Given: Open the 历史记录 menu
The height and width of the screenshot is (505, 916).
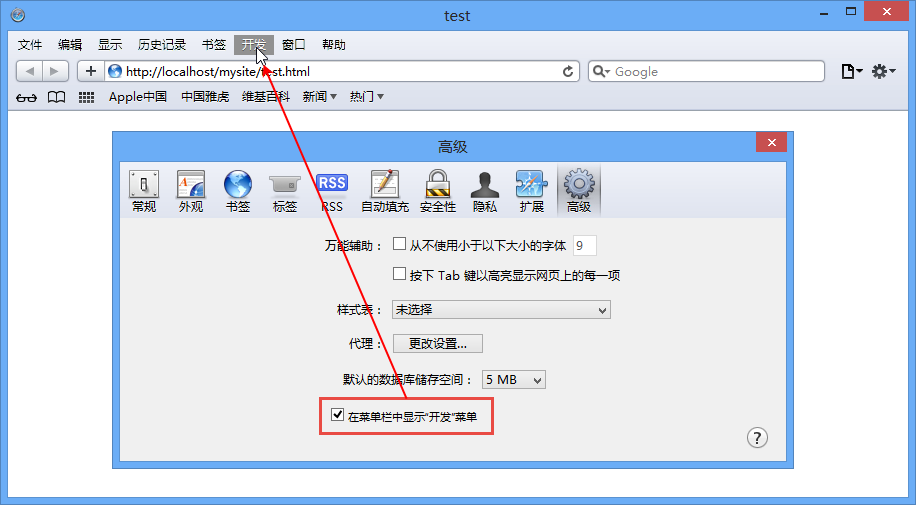Looking at the screenshot, I should [162, 45].
